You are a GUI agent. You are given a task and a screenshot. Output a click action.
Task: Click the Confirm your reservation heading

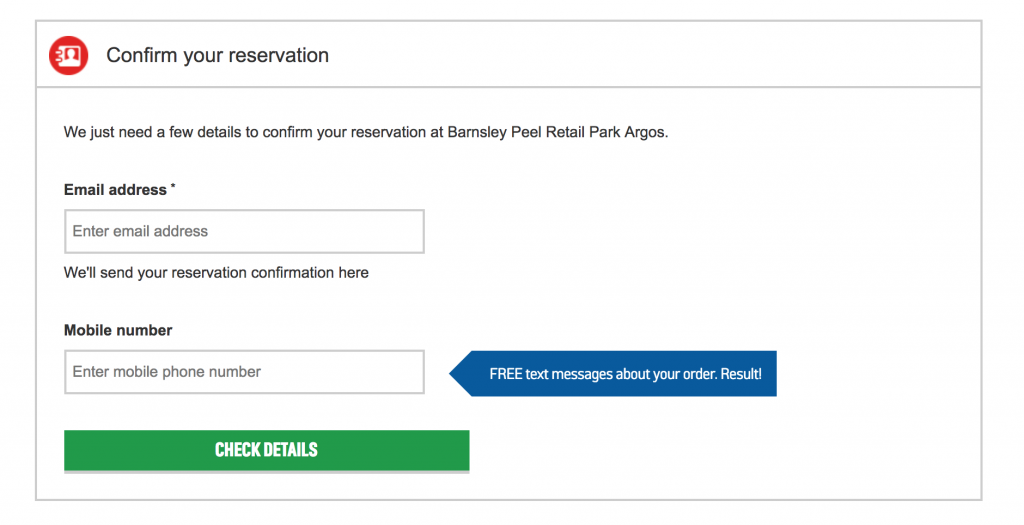tap(217, 56)
